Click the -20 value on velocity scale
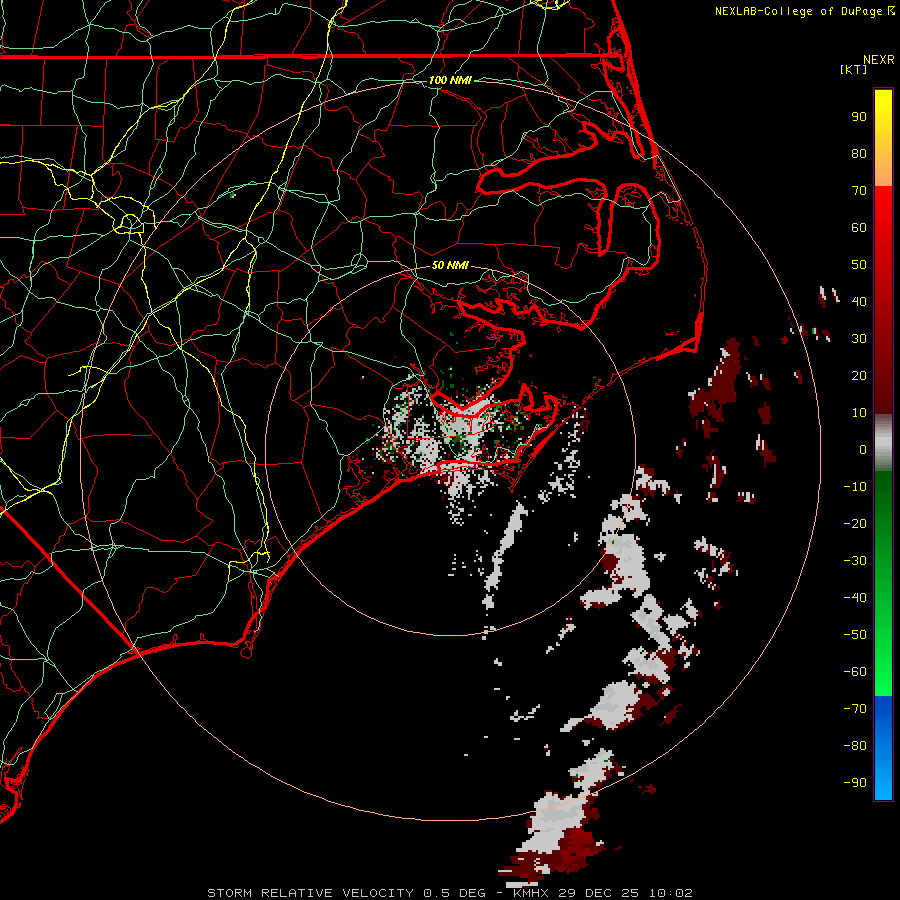Viewport: 900px width, 900px height. point(855,523)
